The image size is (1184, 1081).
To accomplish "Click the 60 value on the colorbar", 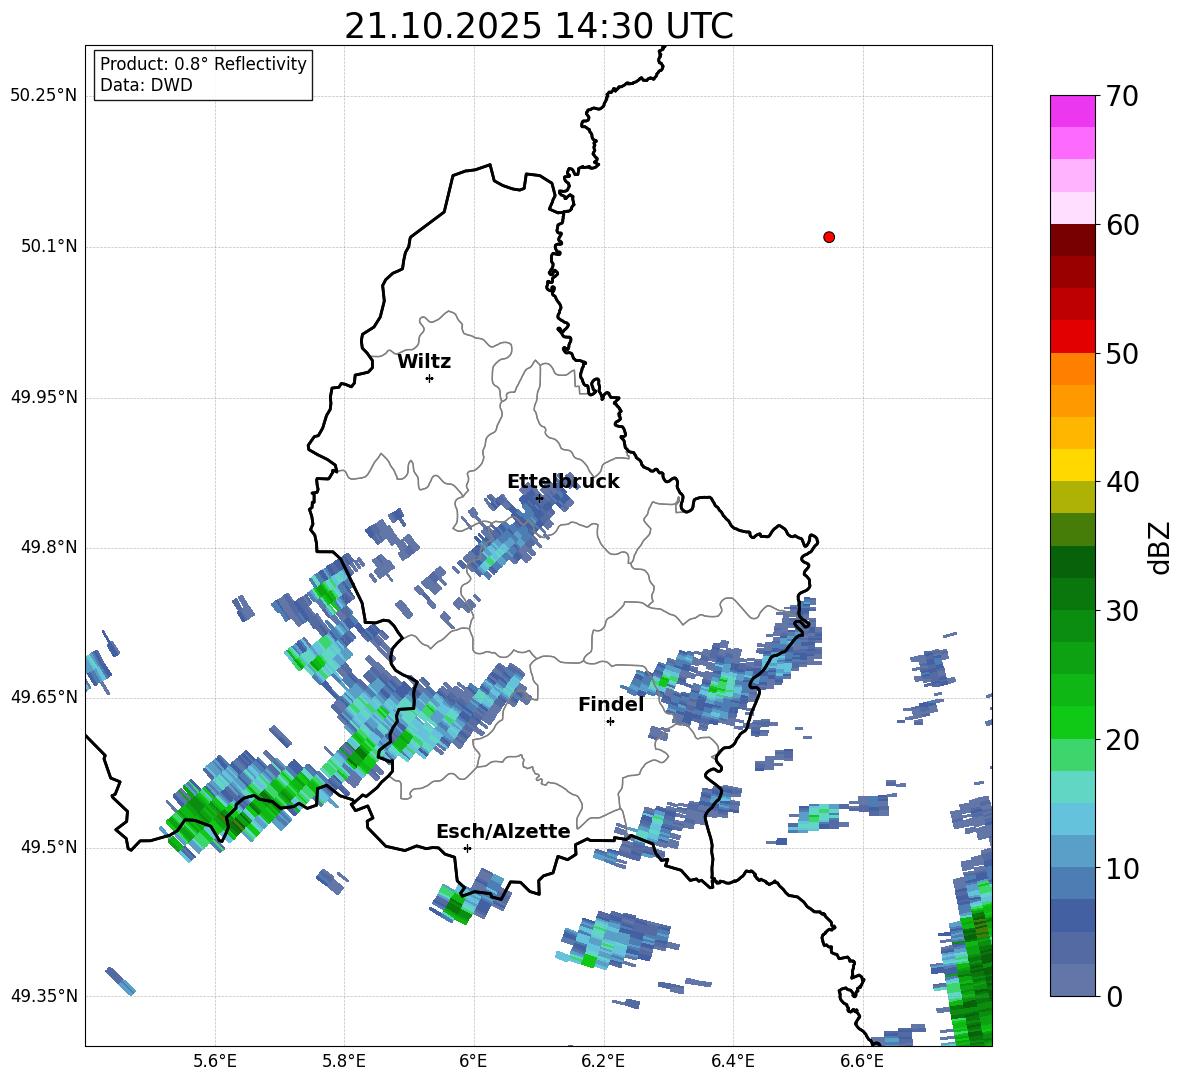I will click(1122, 225).
